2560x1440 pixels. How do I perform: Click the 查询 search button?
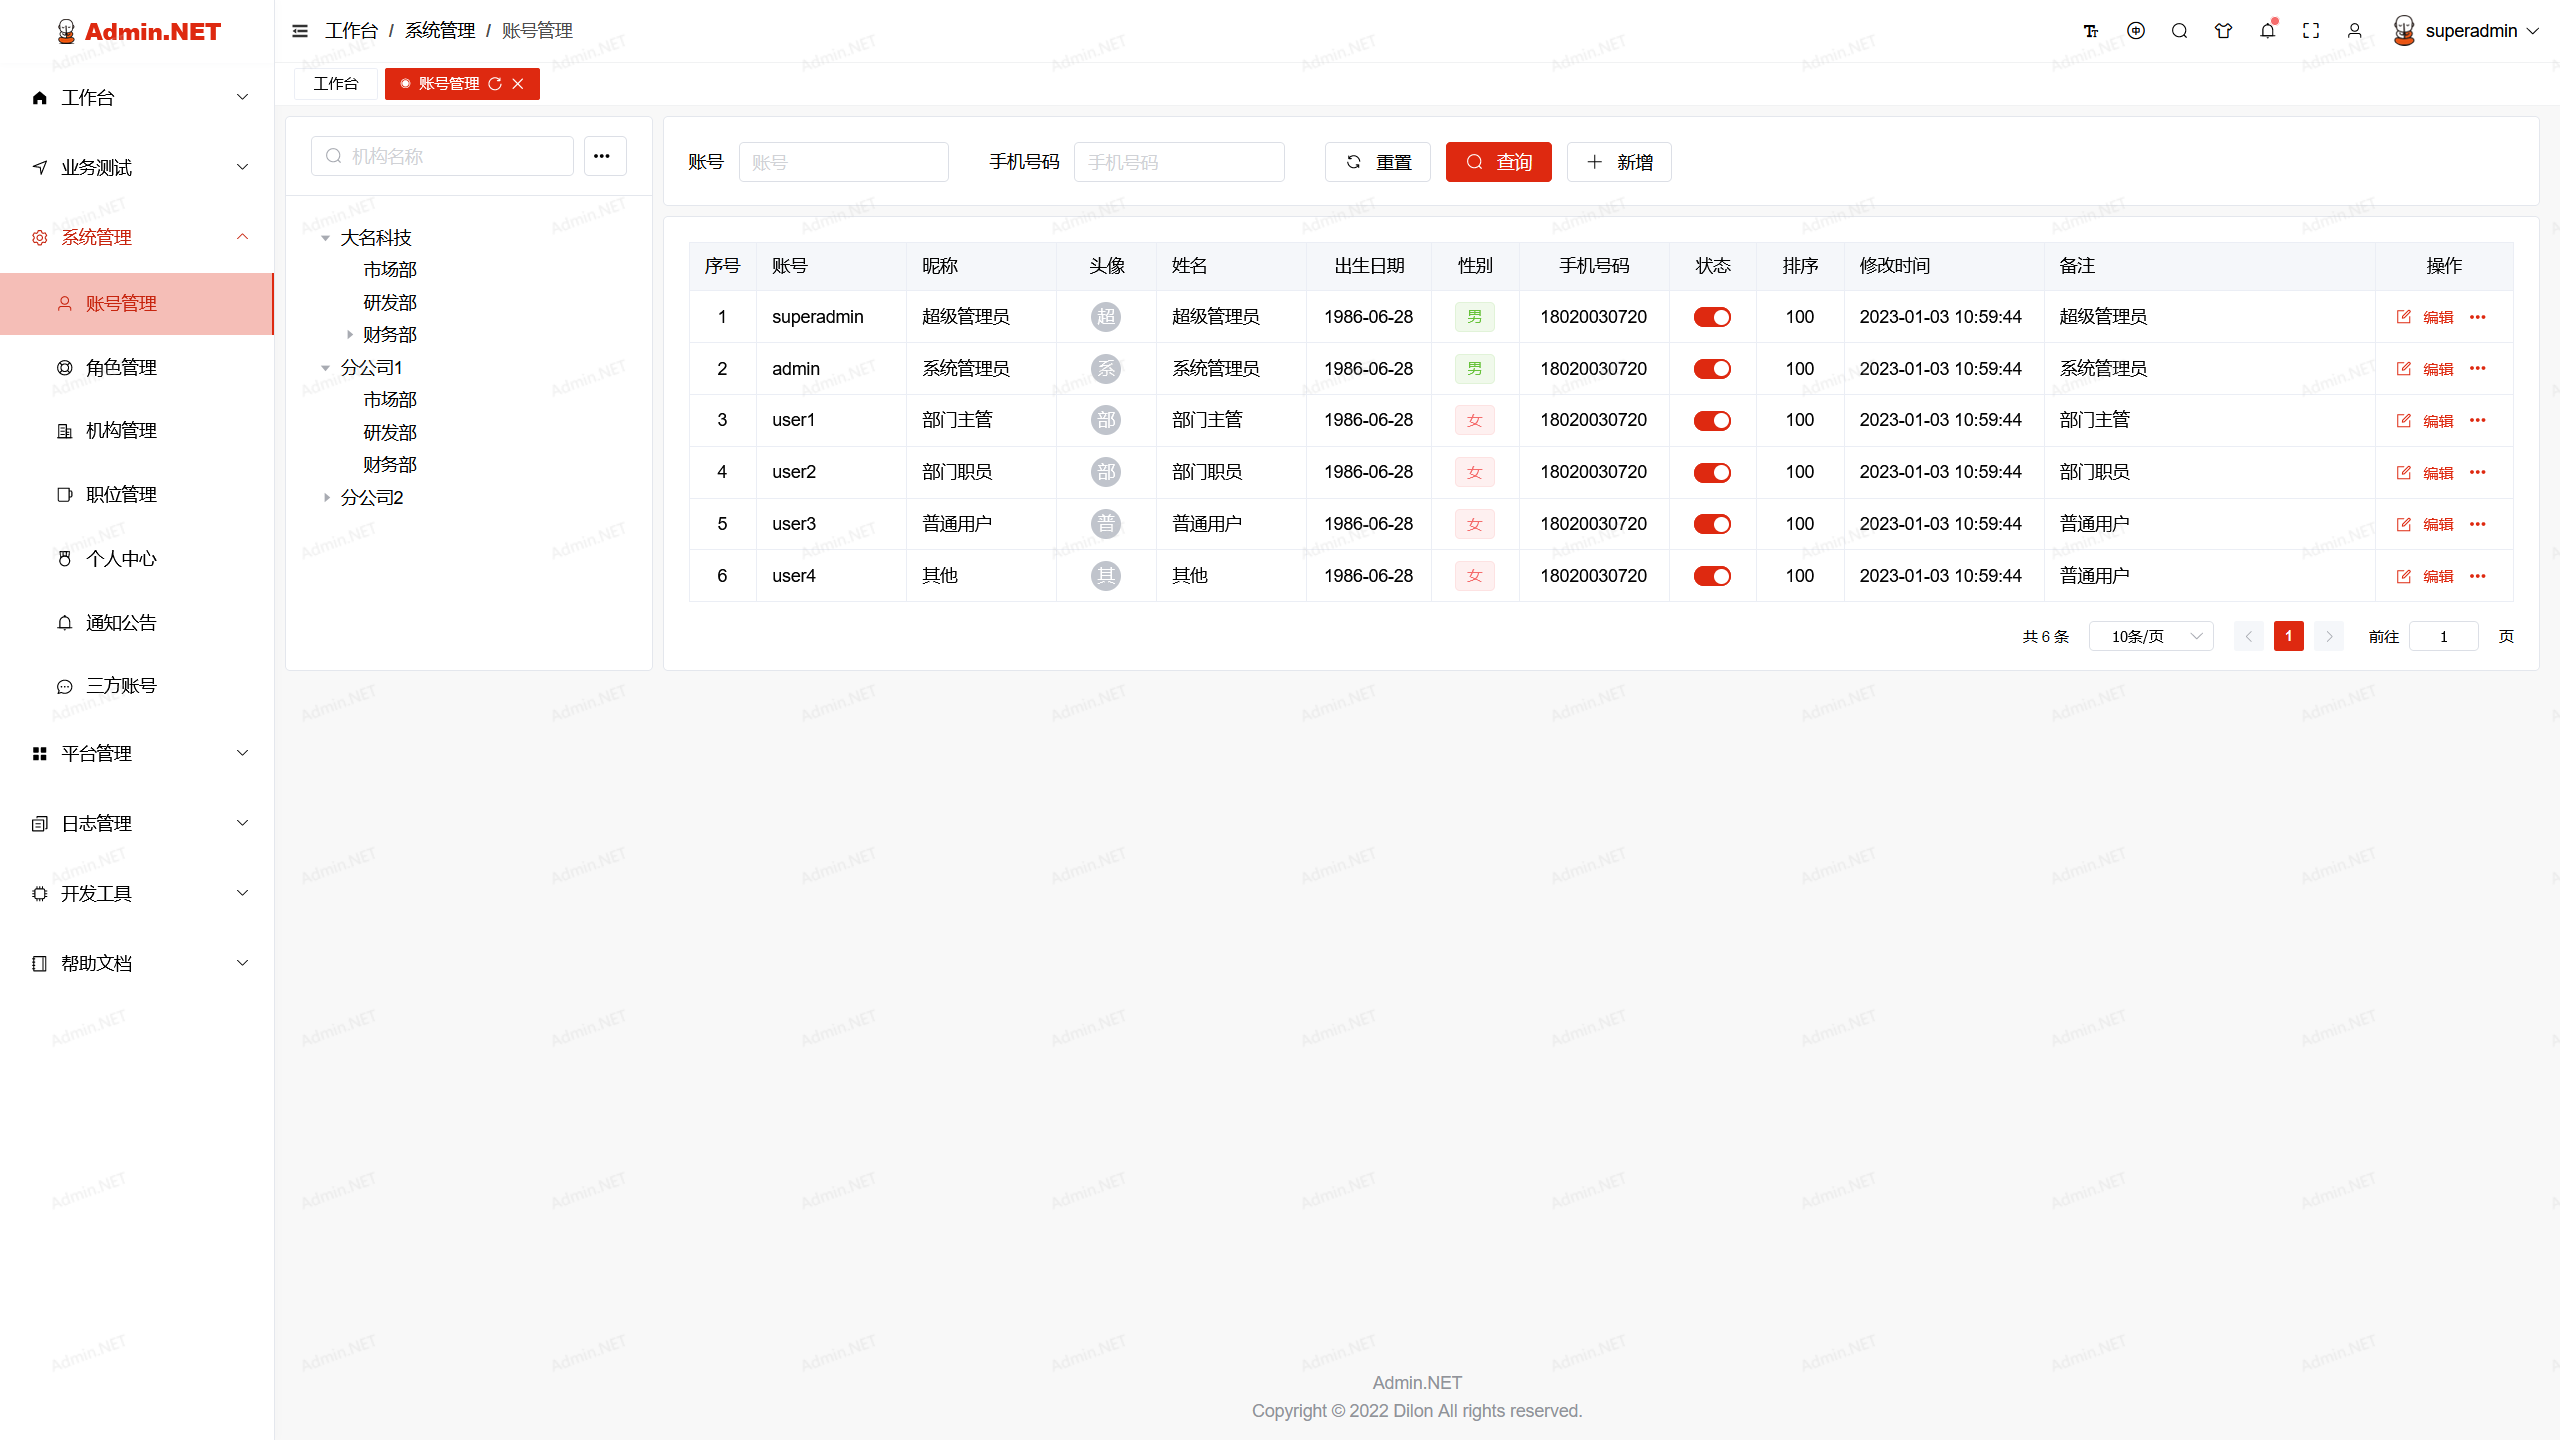[x=1498, y=162]
